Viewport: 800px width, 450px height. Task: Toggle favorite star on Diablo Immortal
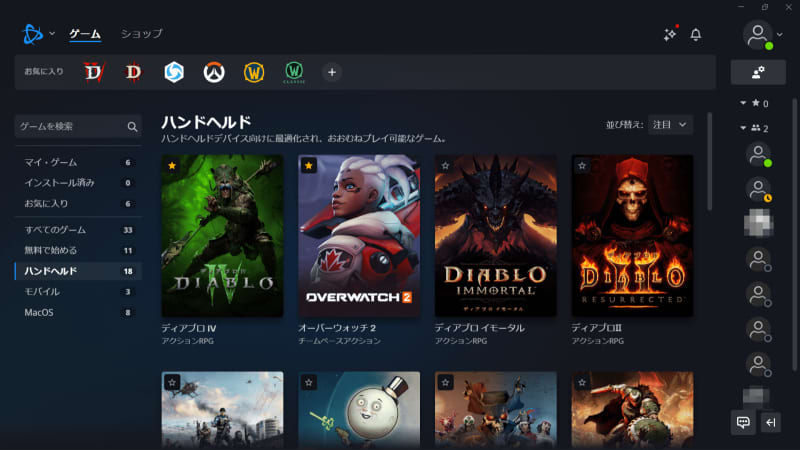(445, 165)
